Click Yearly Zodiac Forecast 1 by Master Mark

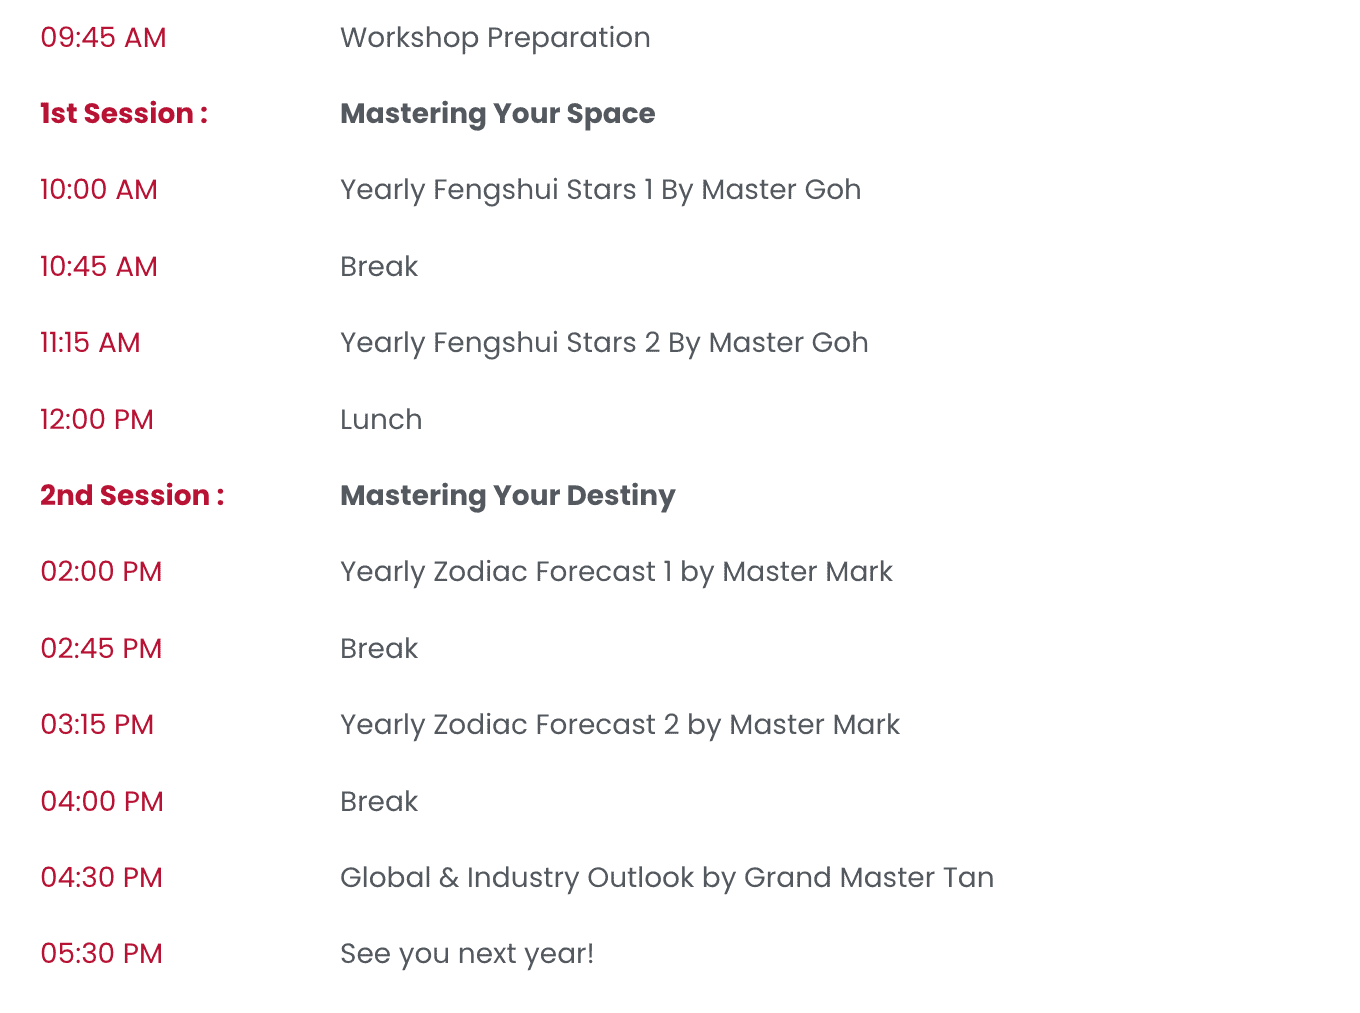point(616,572)
